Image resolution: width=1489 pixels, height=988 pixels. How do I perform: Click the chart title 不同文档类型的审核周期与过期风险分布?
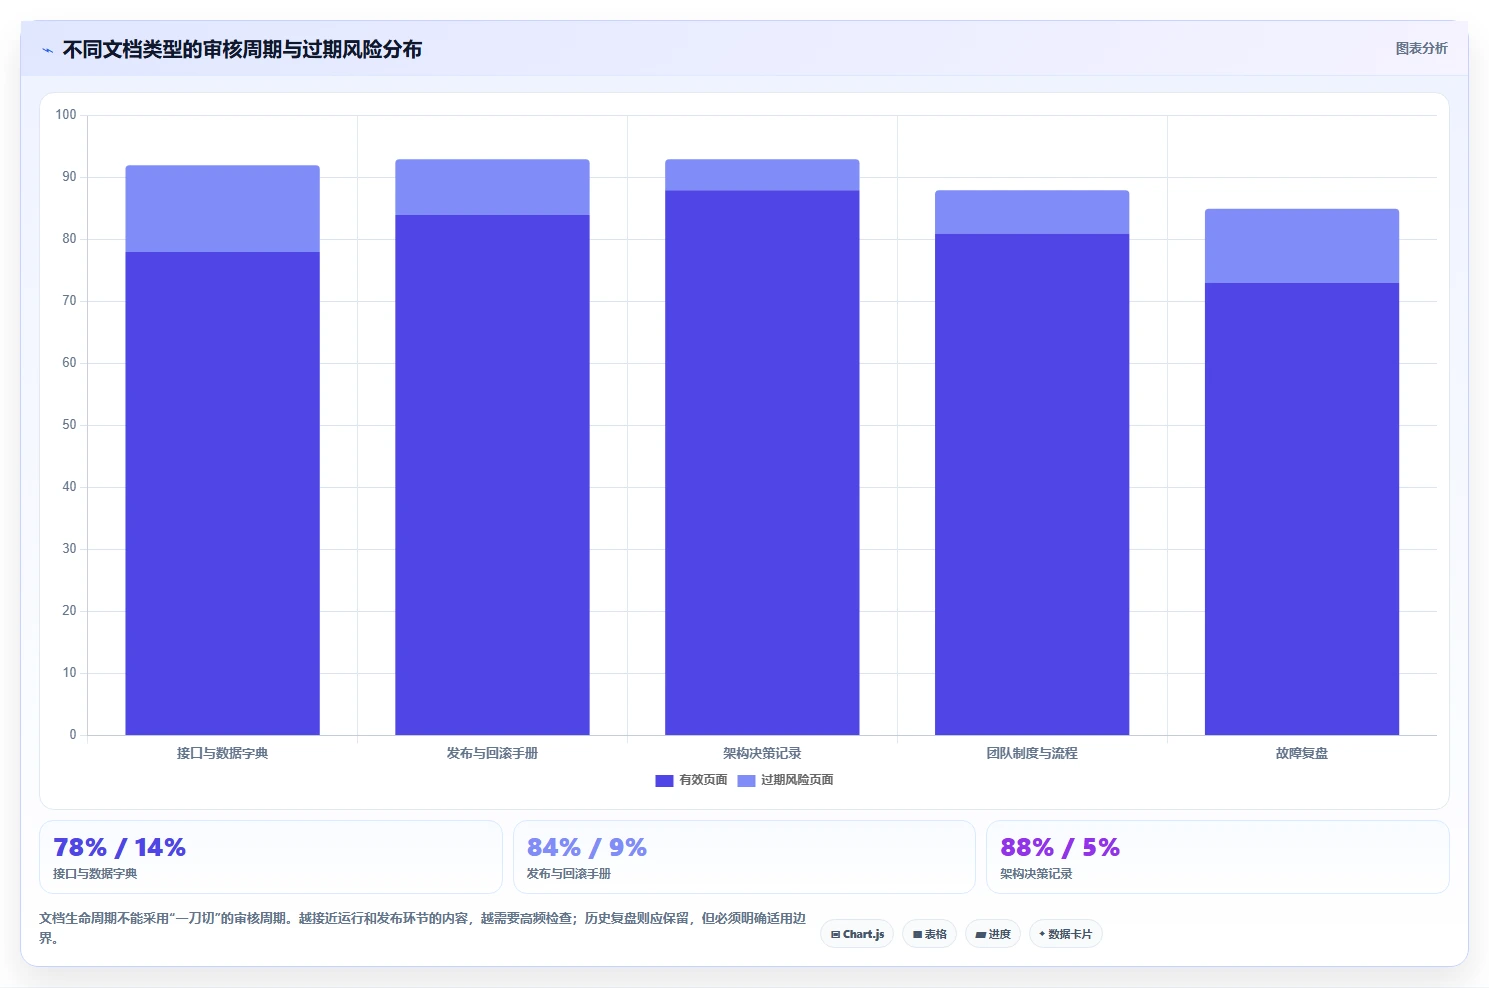pos(242,50)
